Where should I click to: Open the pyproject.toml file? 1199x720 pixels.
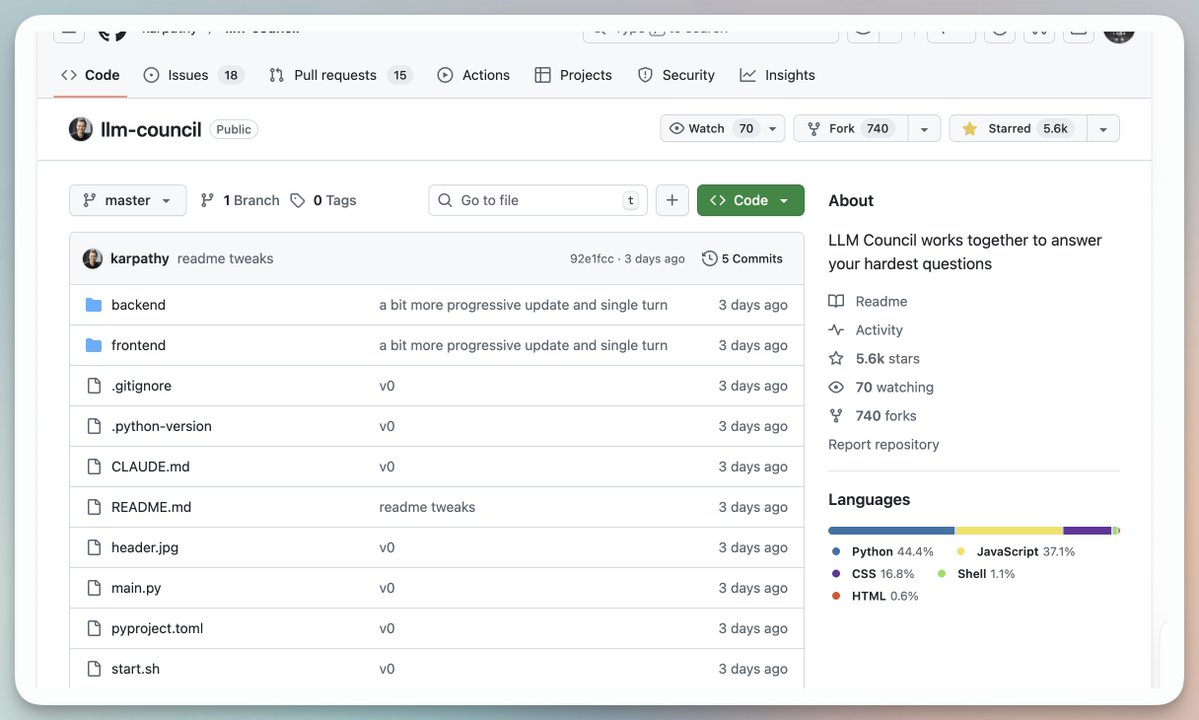tap(158, 629)
